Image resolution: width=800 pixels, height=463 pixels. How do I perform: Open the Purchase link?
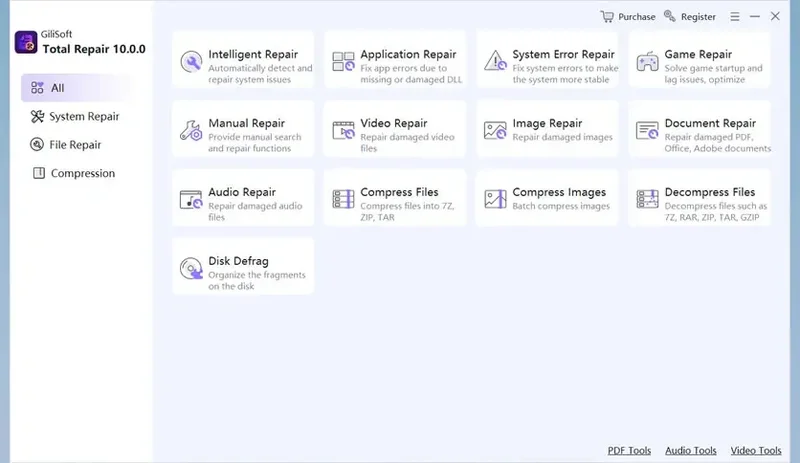pos(637,17)
